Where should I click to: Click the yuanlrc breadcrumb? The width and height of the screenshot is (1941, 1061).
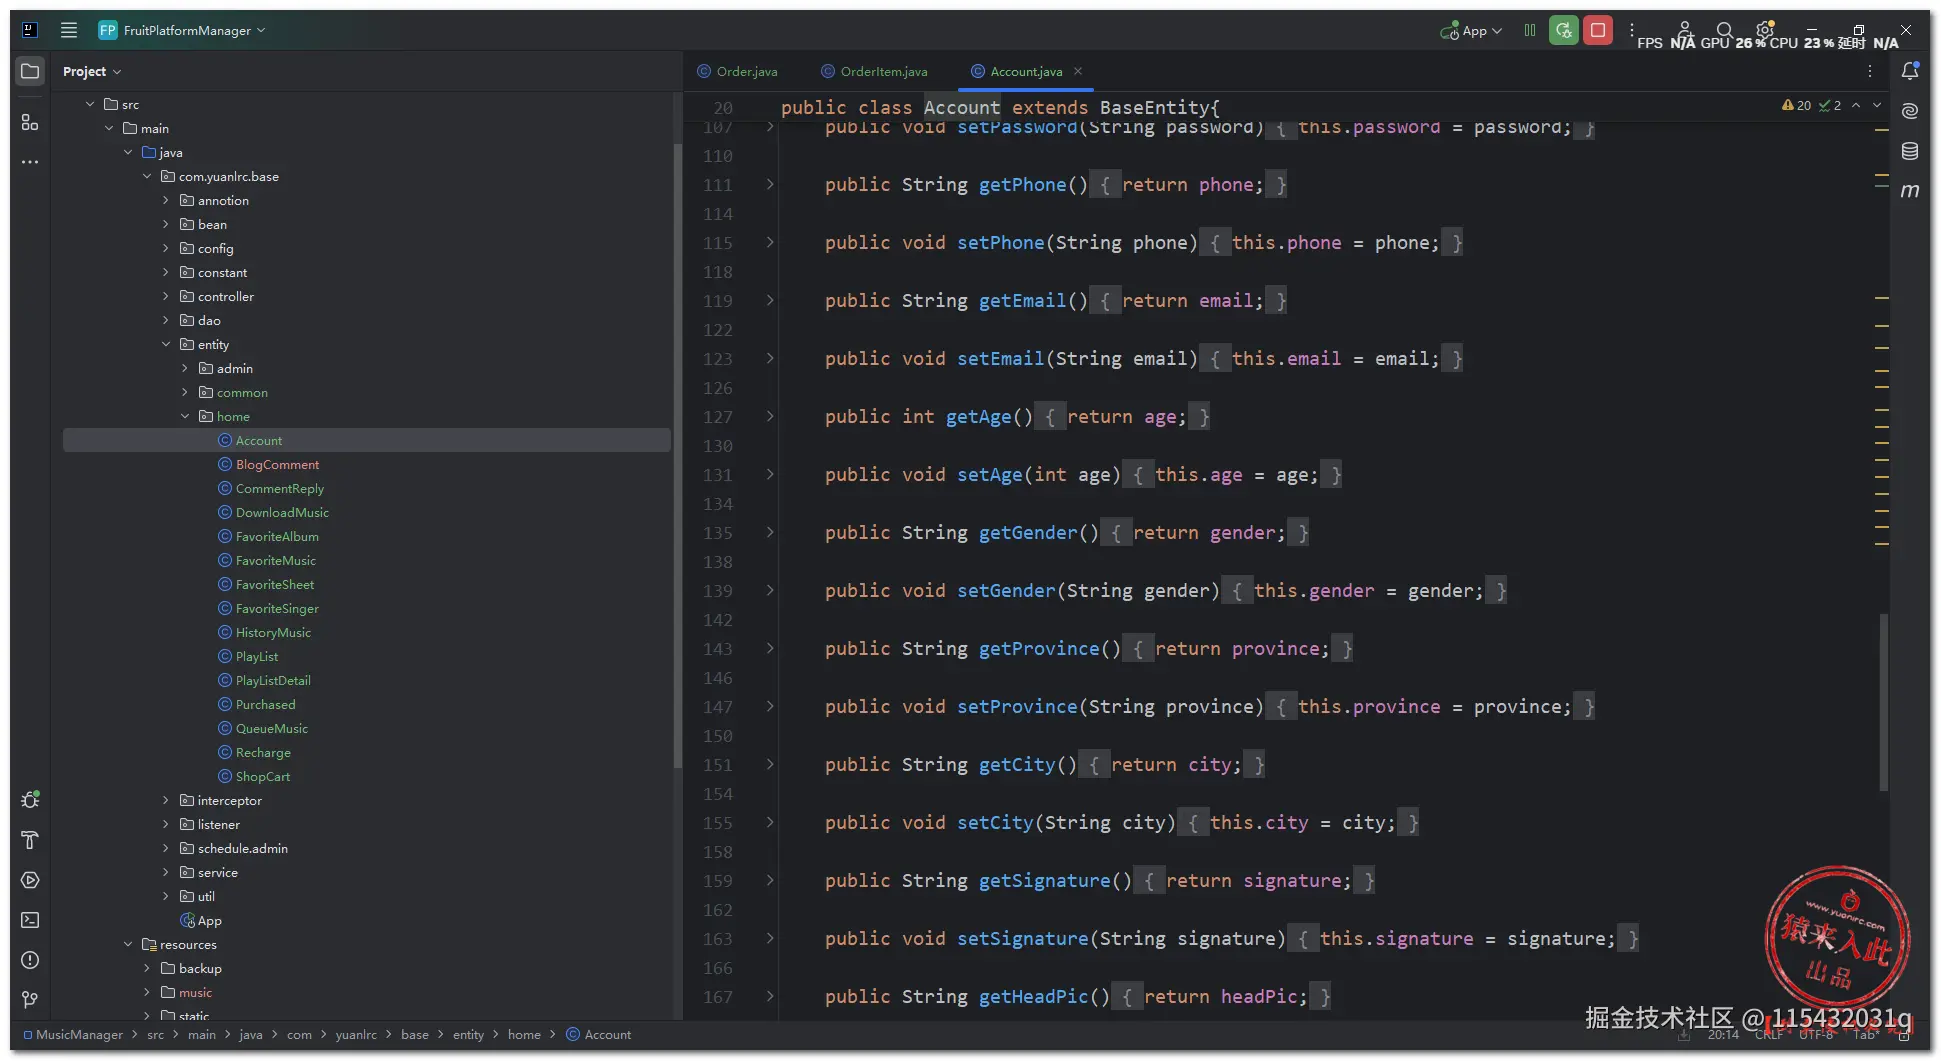tap(356, 1035)
